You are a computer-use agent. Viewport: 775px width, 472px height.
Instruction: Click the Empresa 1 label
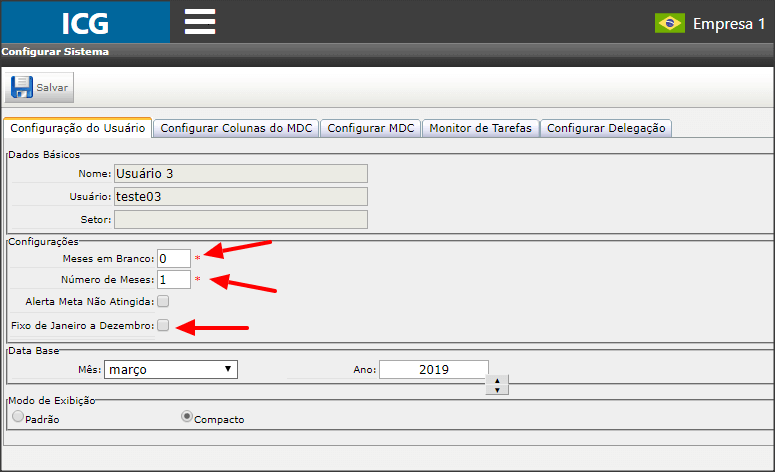pos(729,24)
